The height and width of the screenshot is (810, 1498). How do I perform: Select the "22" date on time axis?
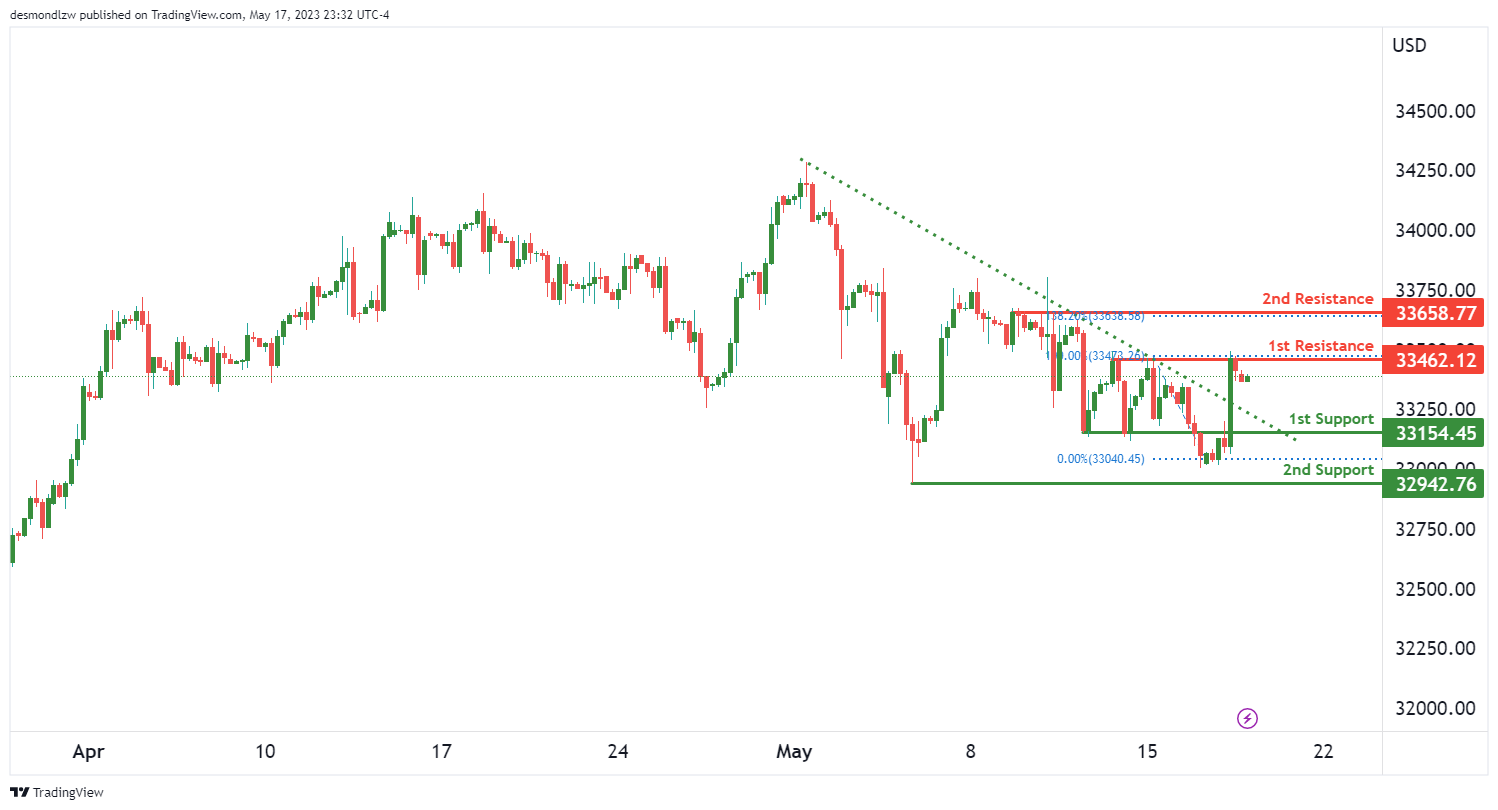[1324, 751]
